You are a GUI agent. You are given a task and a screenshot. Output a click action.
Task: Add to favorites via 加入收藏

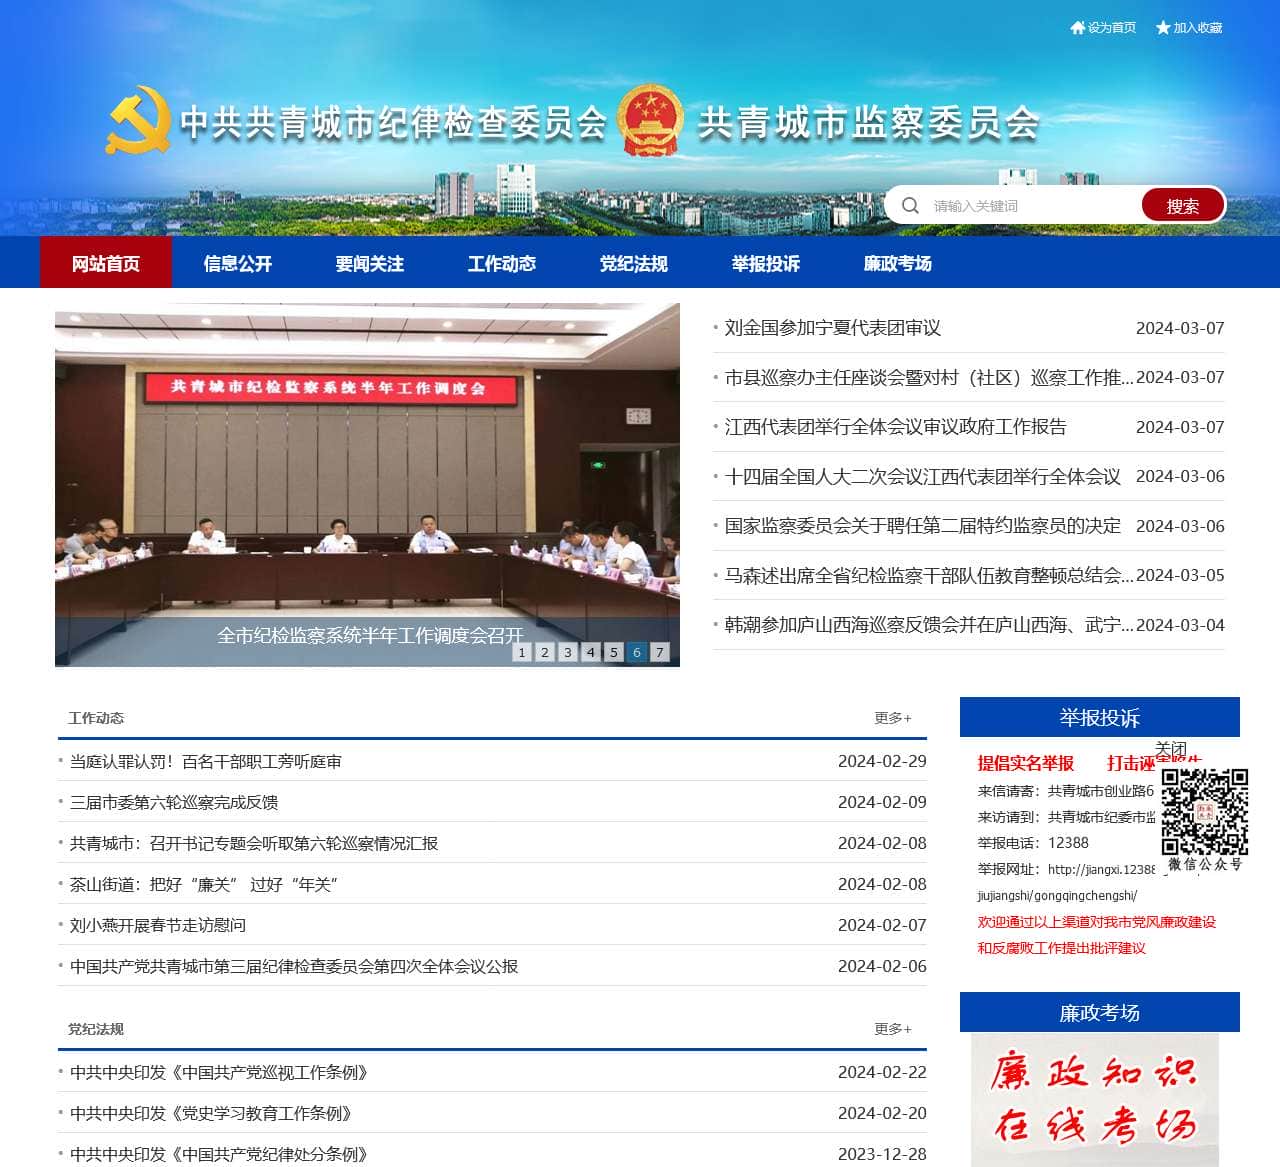(1198, 28)
